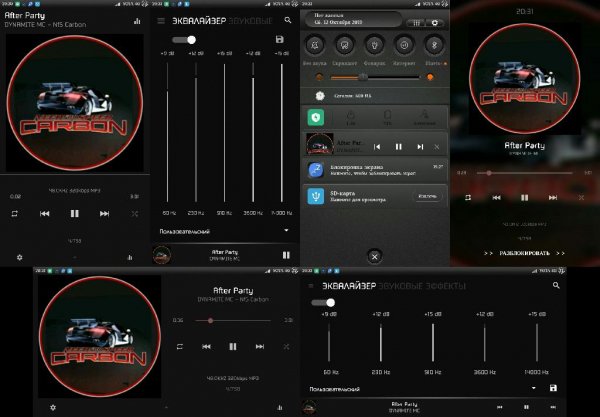The height and width of the screenshot is (417, 600).
Task: Toggle the flashlight in notification shade
Action: [x=374, y=45]
